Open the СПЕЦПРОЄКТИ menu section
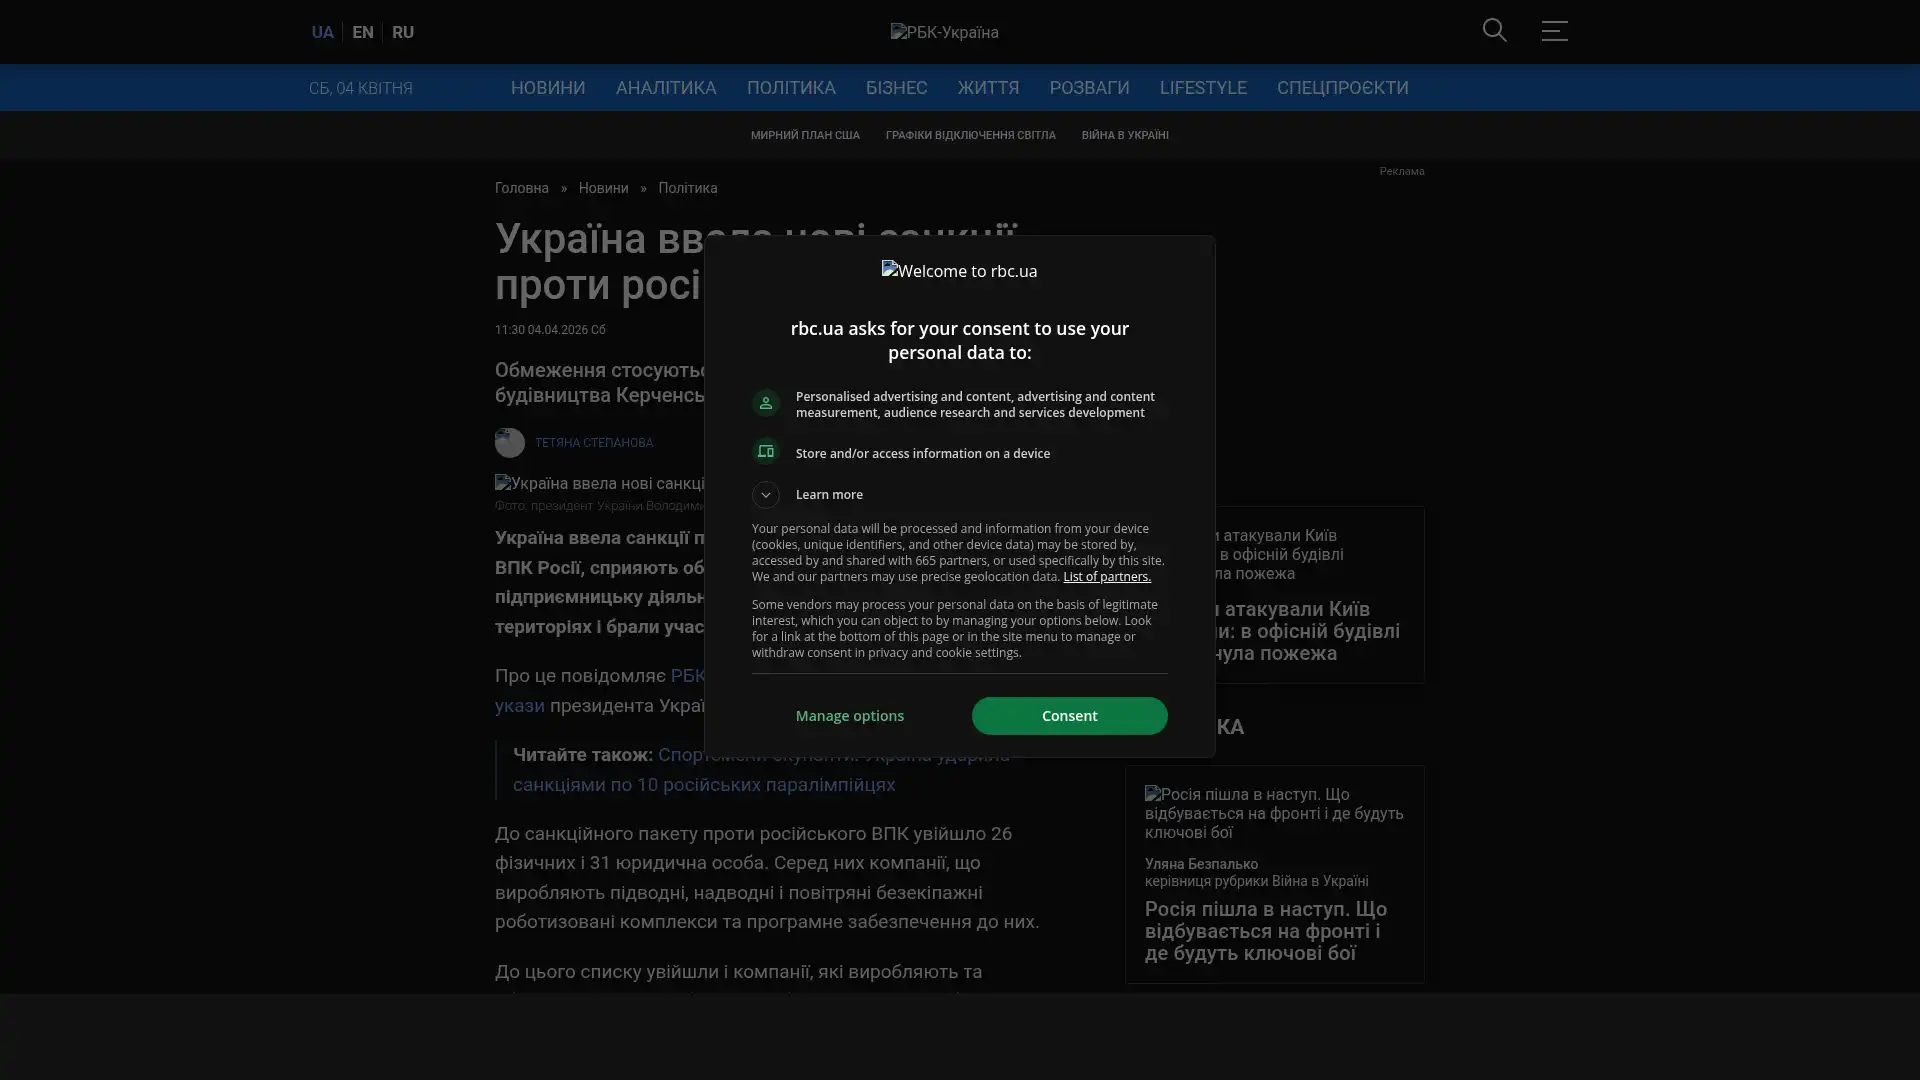Viewport: 1920px width, 1080px height. (1341, 88)
